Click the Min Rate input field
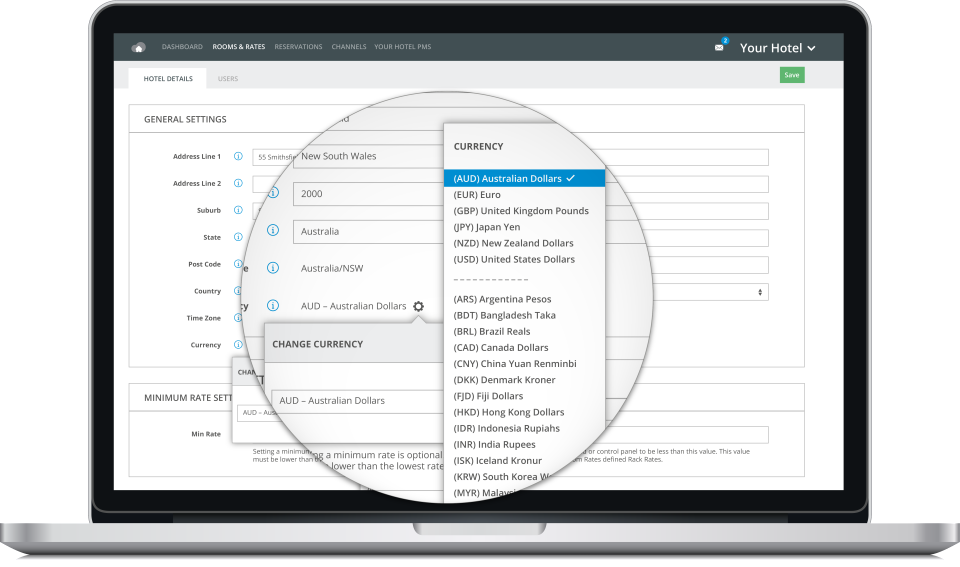This screenshot has height=567, width=960. tap(687, 435)
